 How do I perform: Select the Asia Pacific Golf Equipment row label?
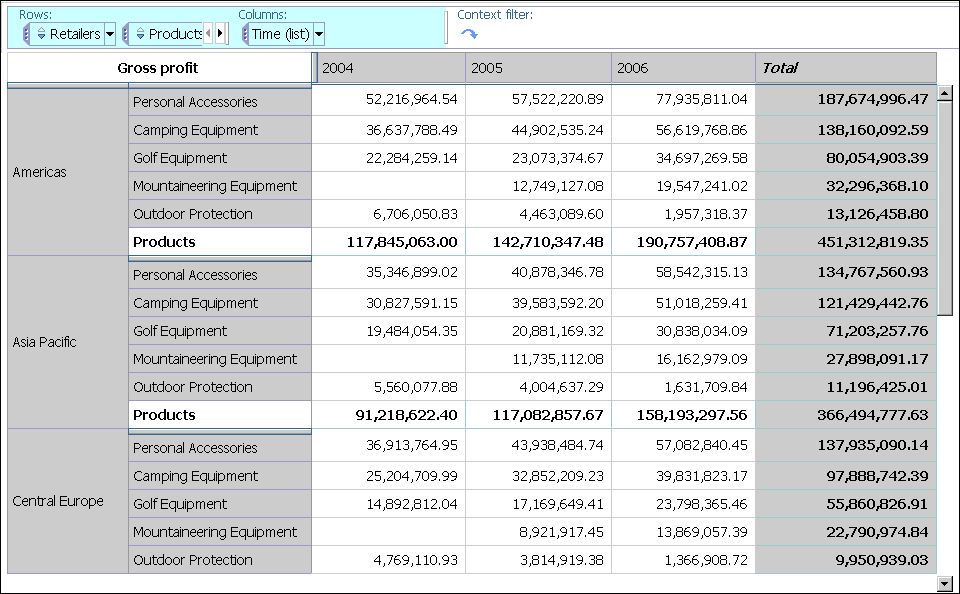(x=220, y=331)
